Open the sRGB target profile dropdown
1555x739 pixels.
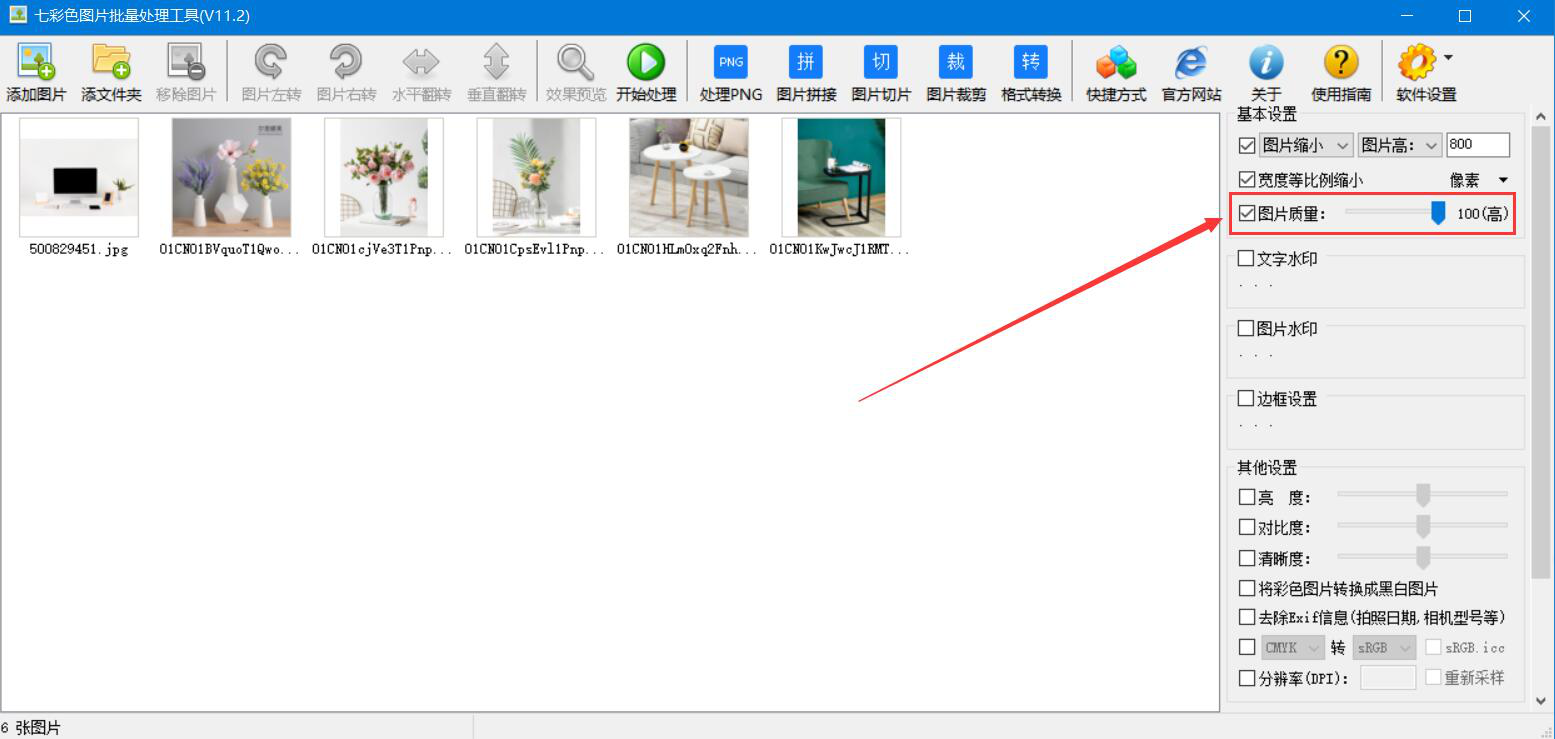[1384, 647]
